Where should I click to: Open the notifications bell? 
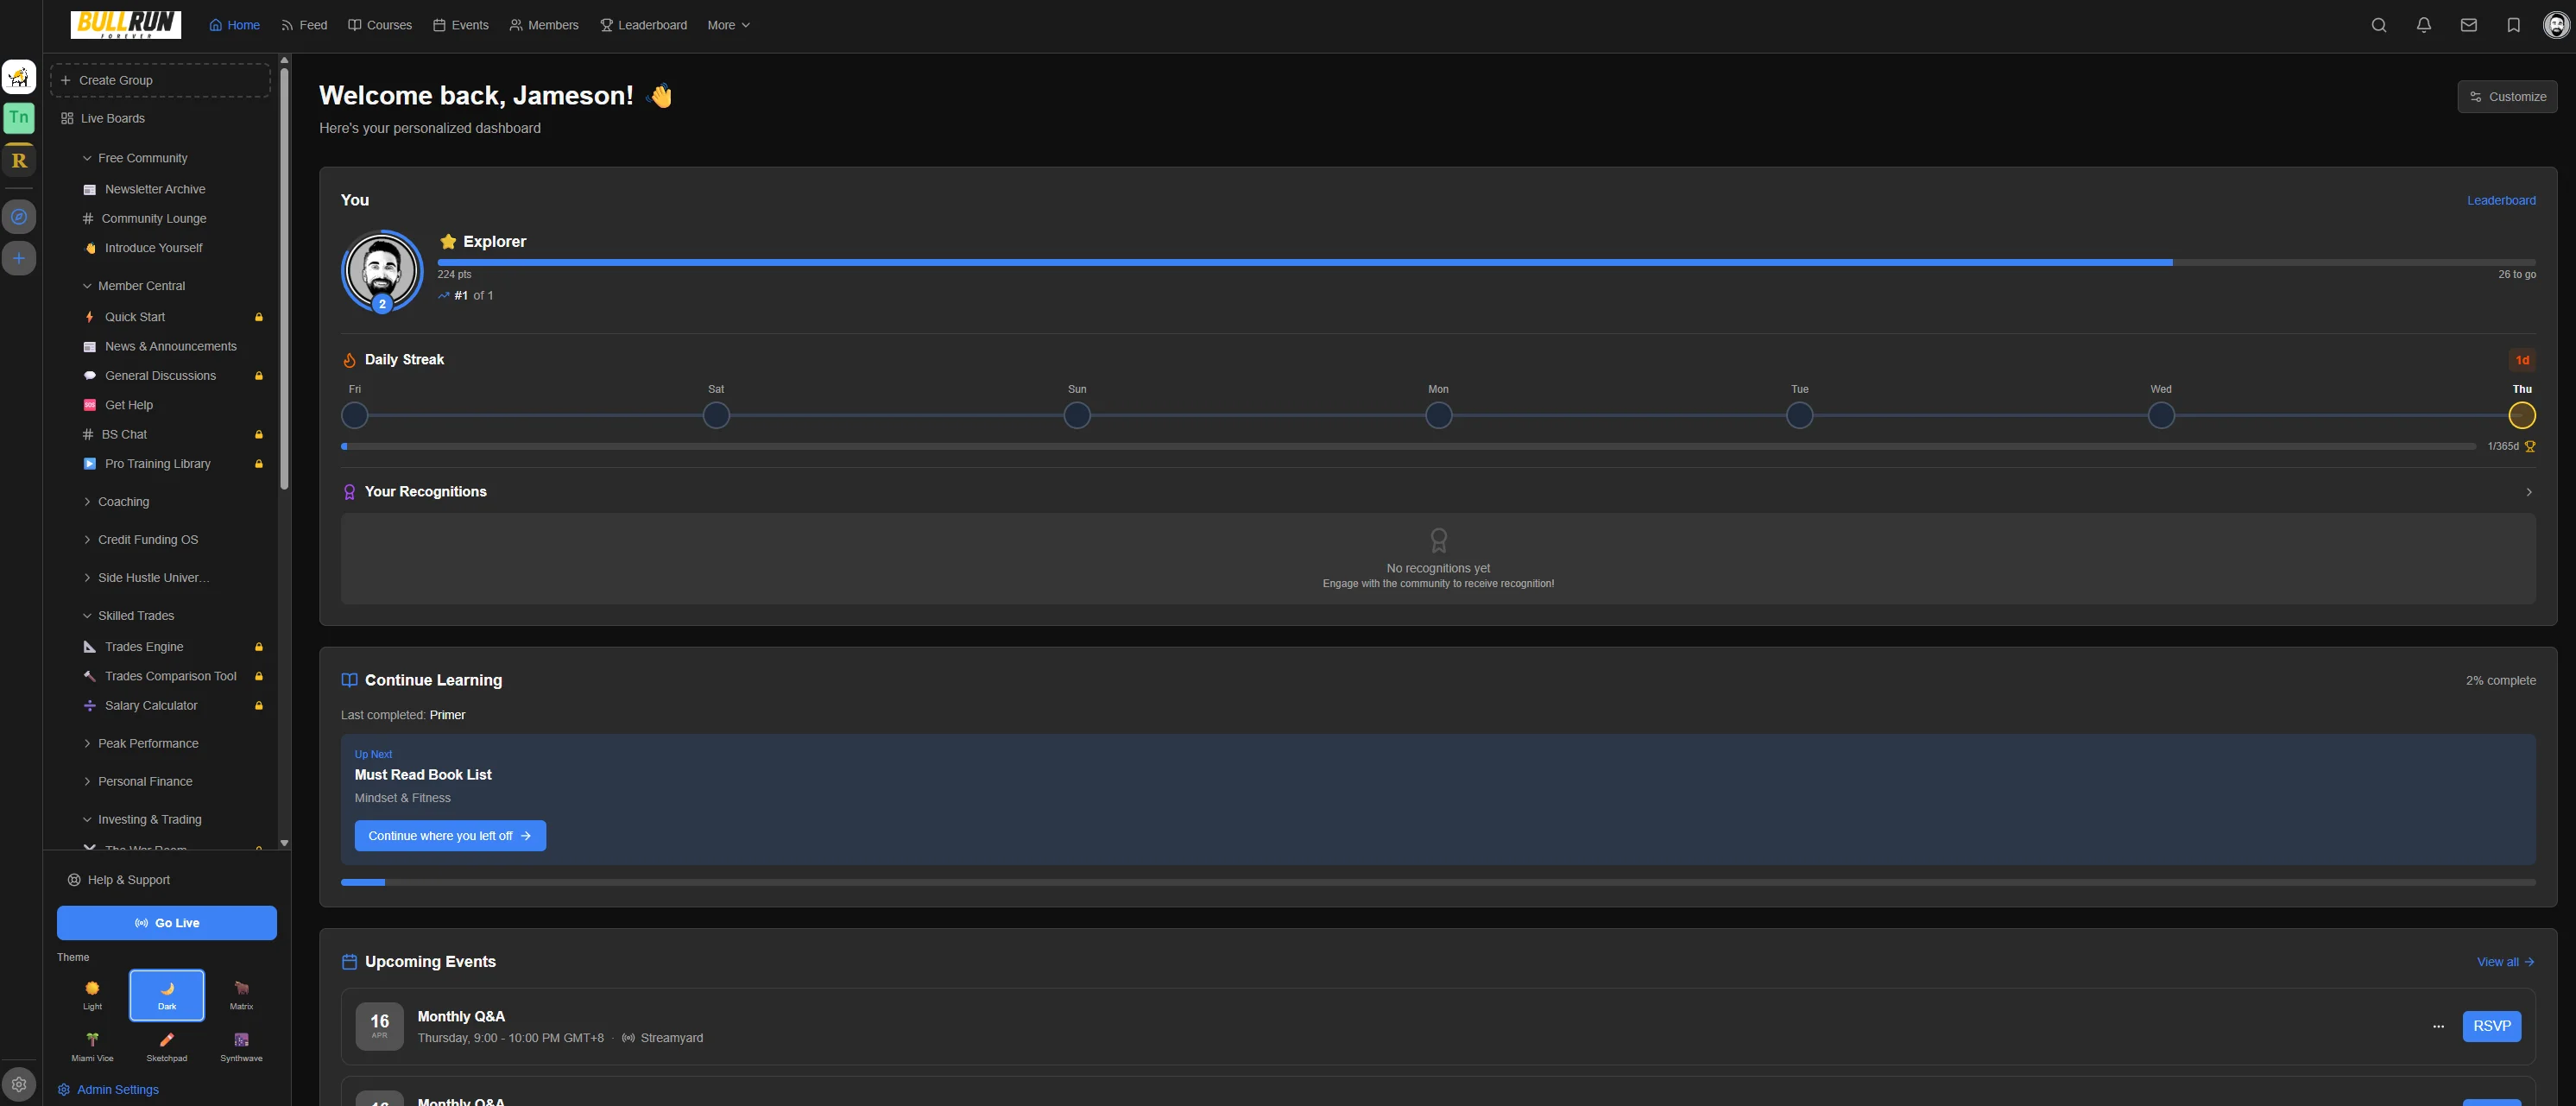pyautogui.click(x=2424, y=25)
